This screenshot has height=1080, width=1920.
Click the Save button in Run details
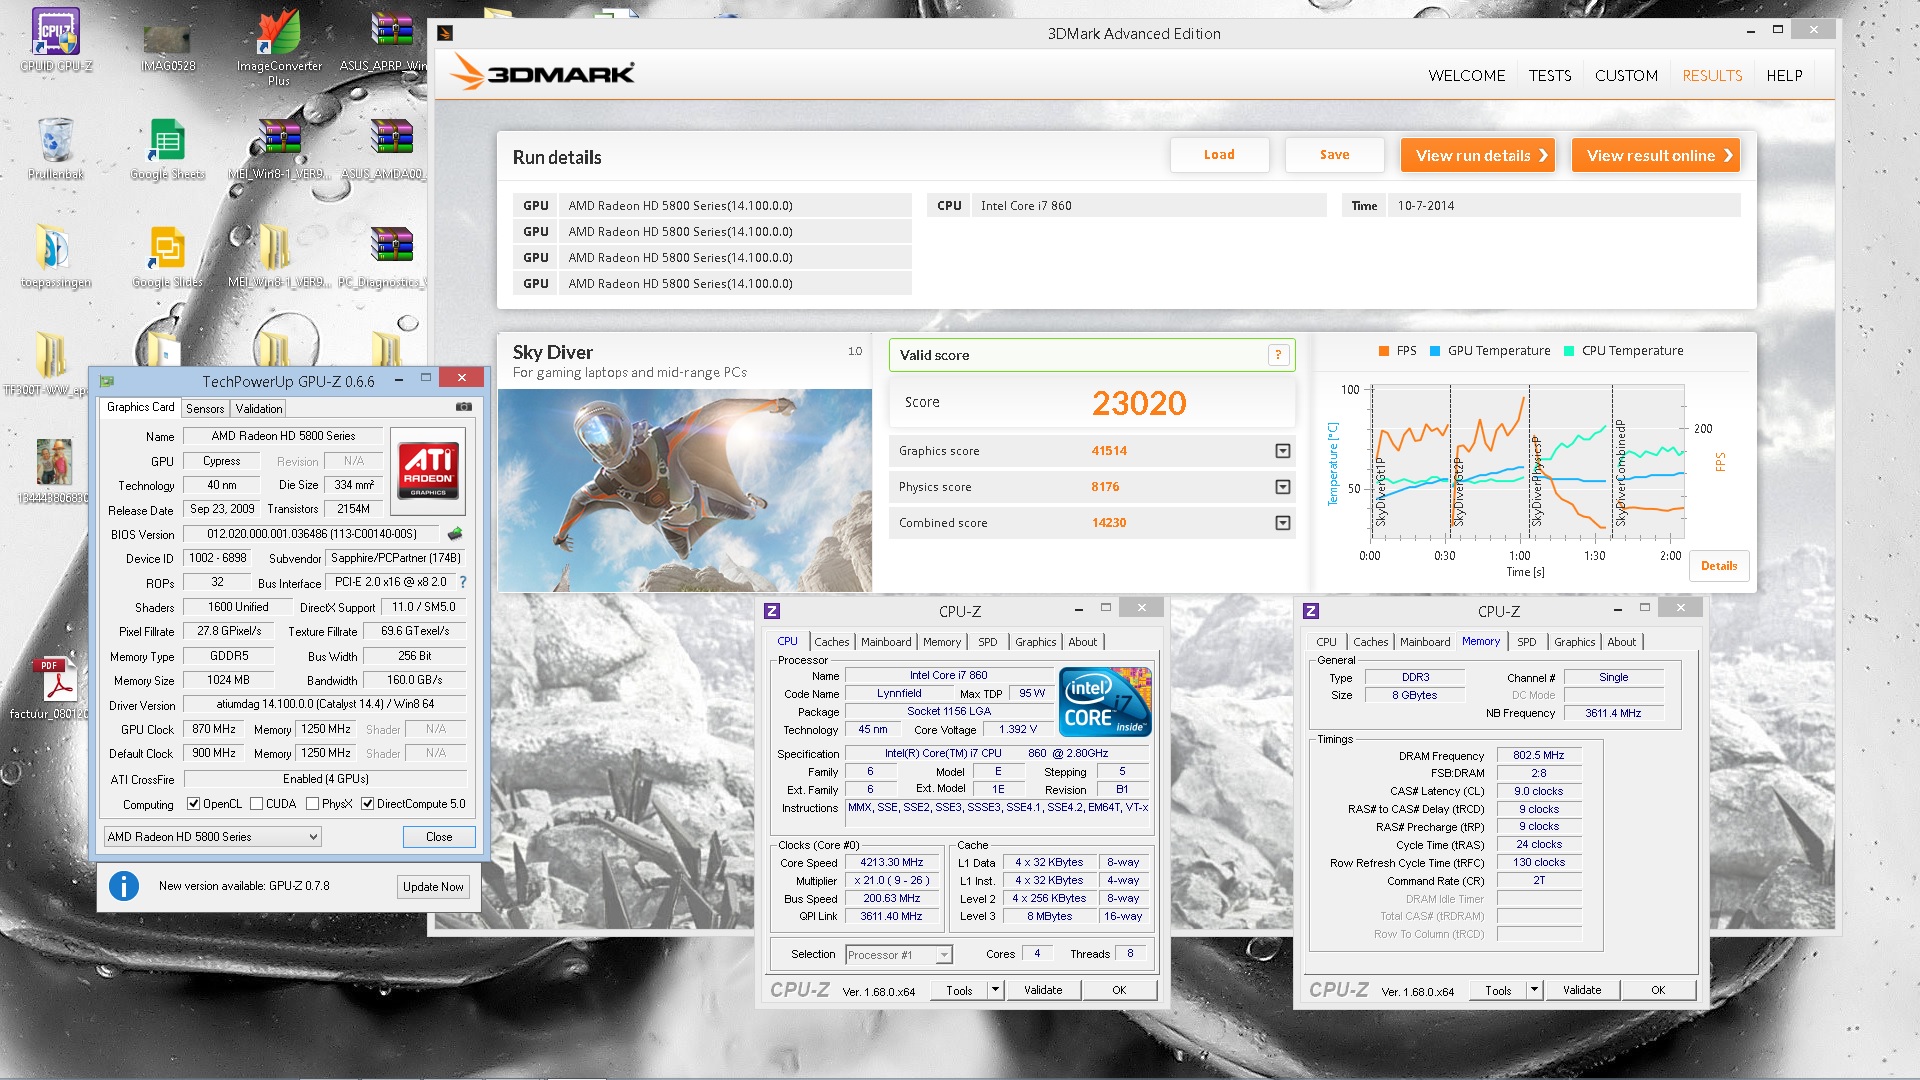(x=1335, y=155)
